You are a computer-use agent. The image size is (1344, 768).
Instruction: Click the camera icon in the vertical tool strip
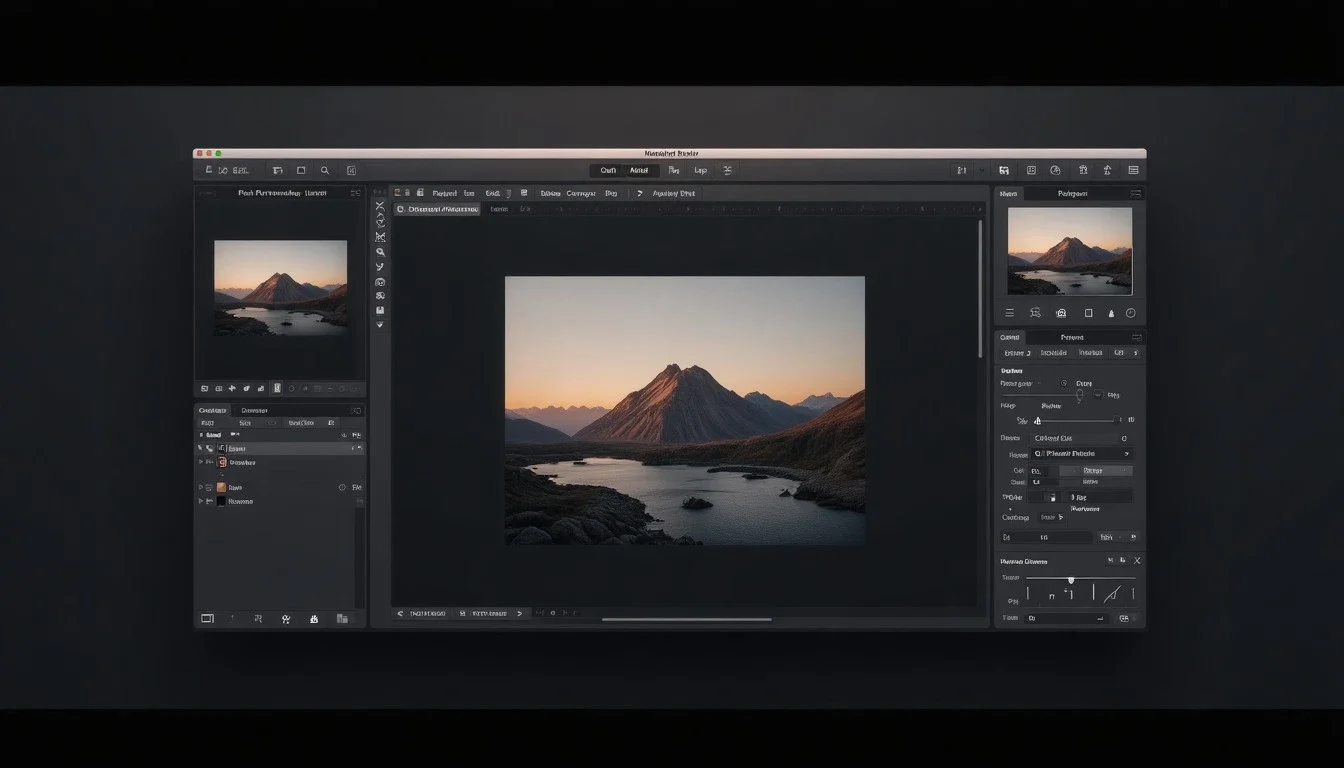tap(380, 282)
